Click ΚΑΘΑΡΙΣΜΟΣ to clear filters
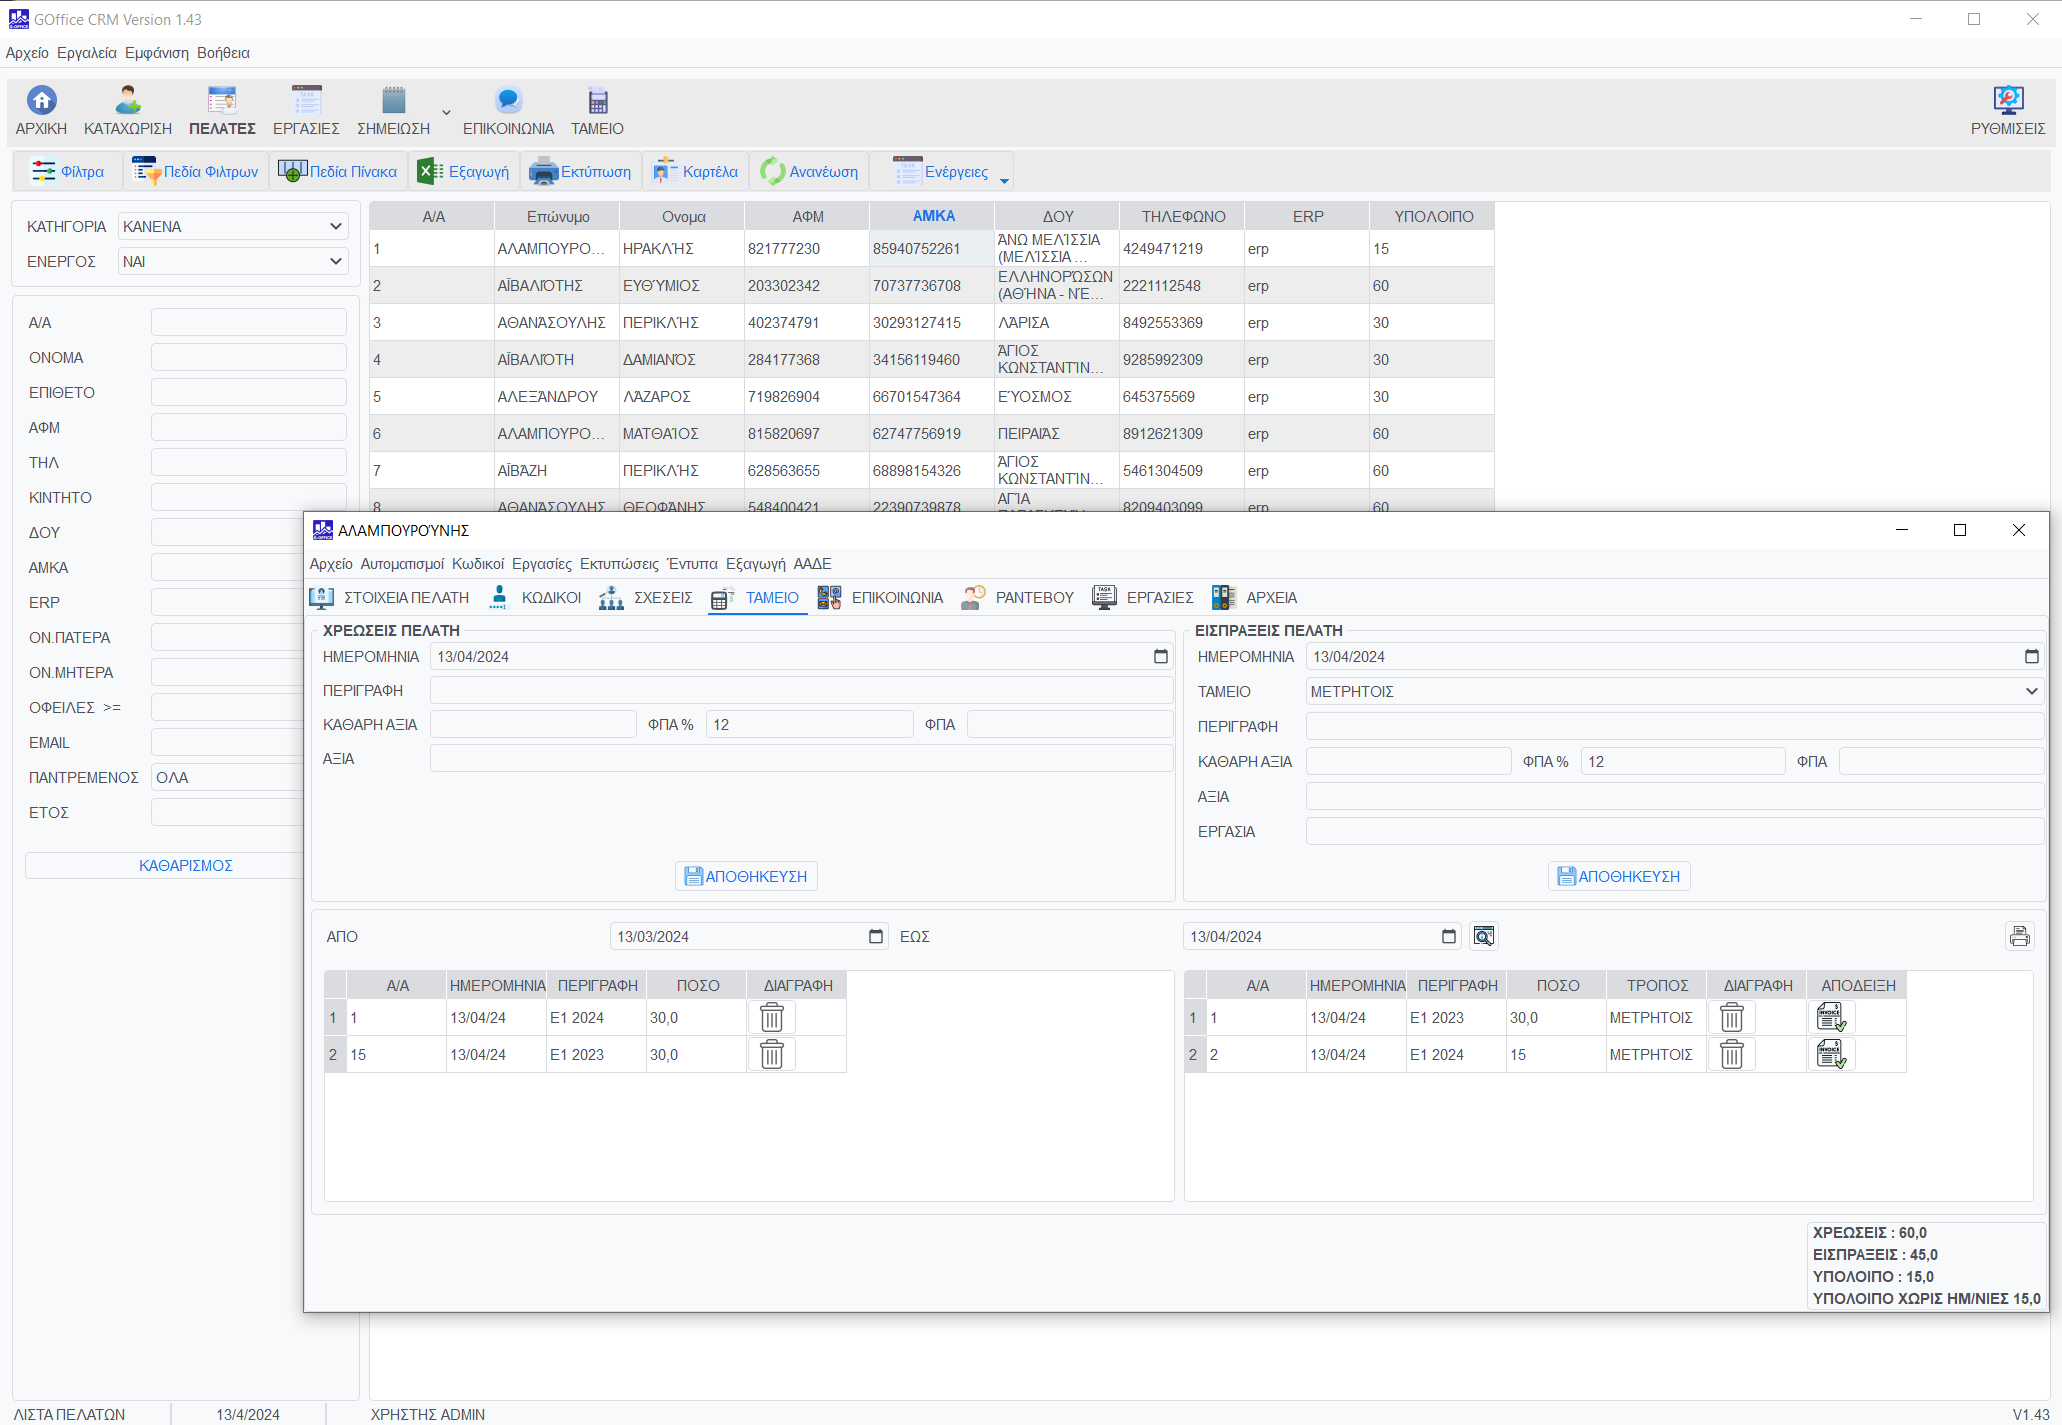The width and height of the screenshot is (2062, 1425). 185,865
